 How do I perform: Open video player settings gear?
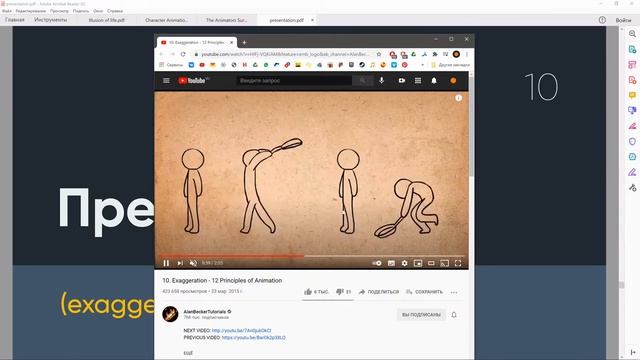404,263
